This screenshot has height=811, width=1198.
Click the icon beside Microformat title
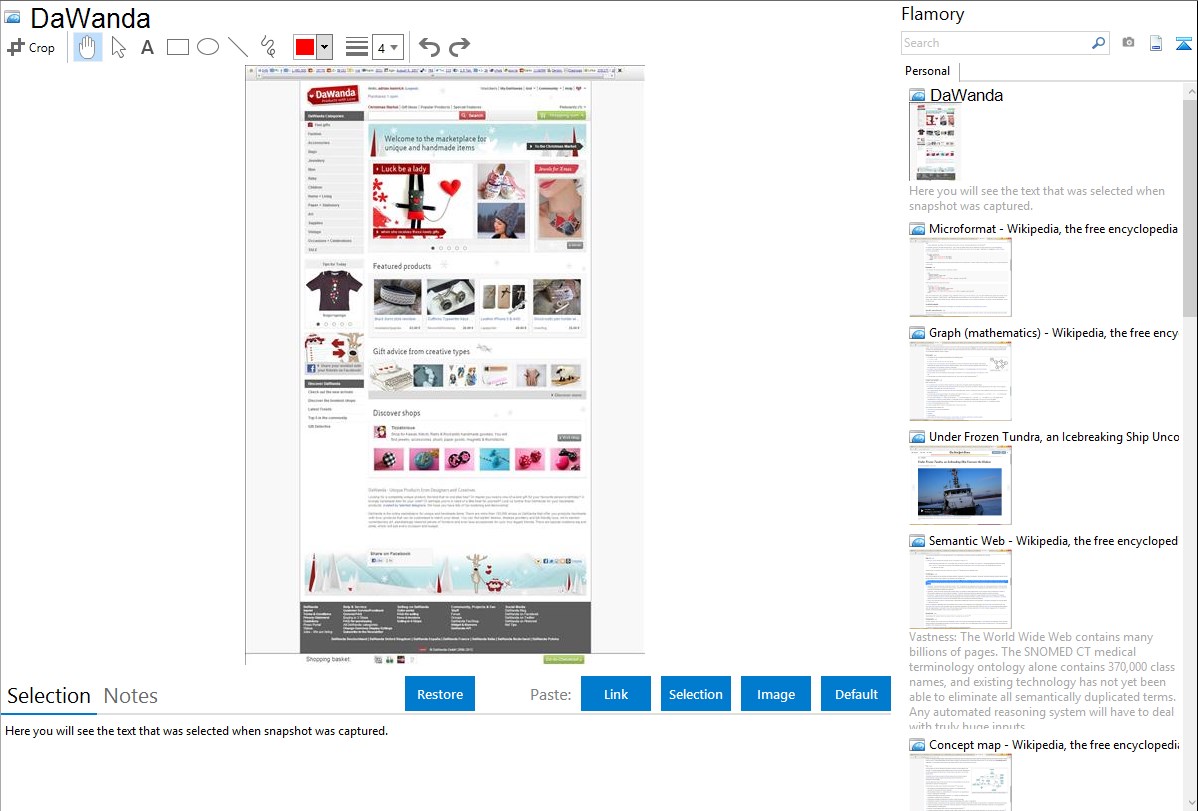click(917, 229)
